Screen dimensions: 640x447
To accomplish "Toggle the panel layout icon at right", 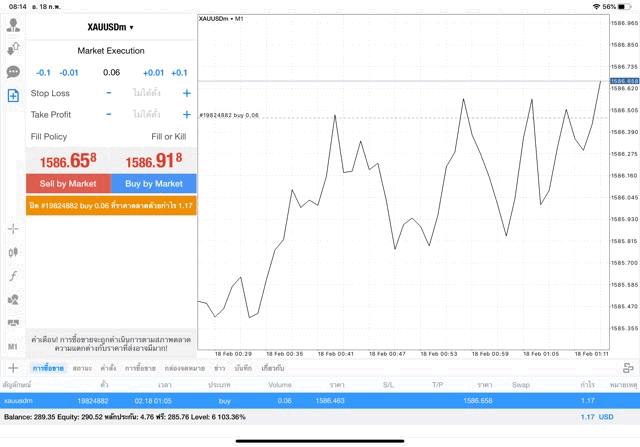I will (x=628, y=368).
